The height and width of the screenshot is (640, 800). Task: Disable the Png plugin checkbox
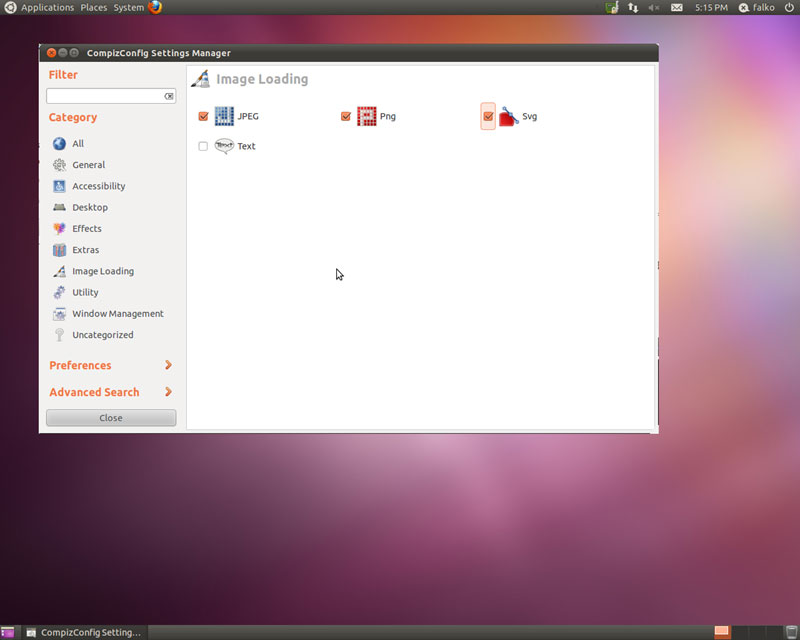[x=345, y=116]
